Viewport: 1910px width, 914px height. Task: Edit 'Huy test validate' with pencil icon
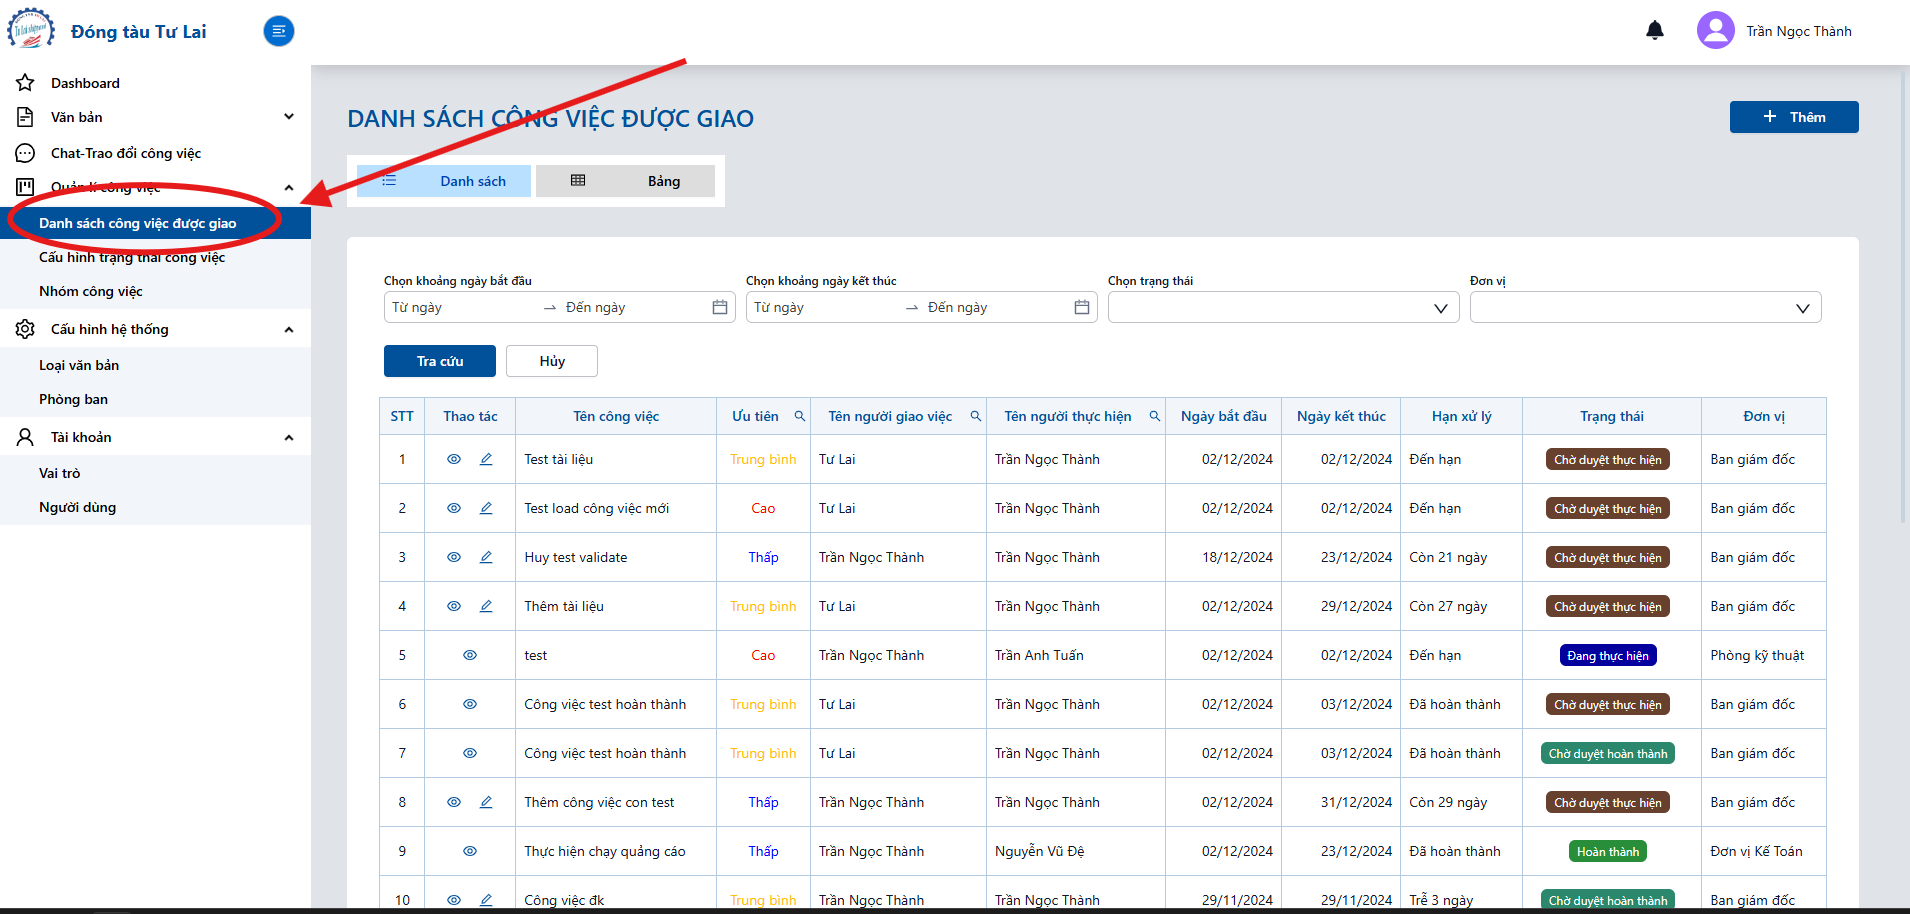486,557
